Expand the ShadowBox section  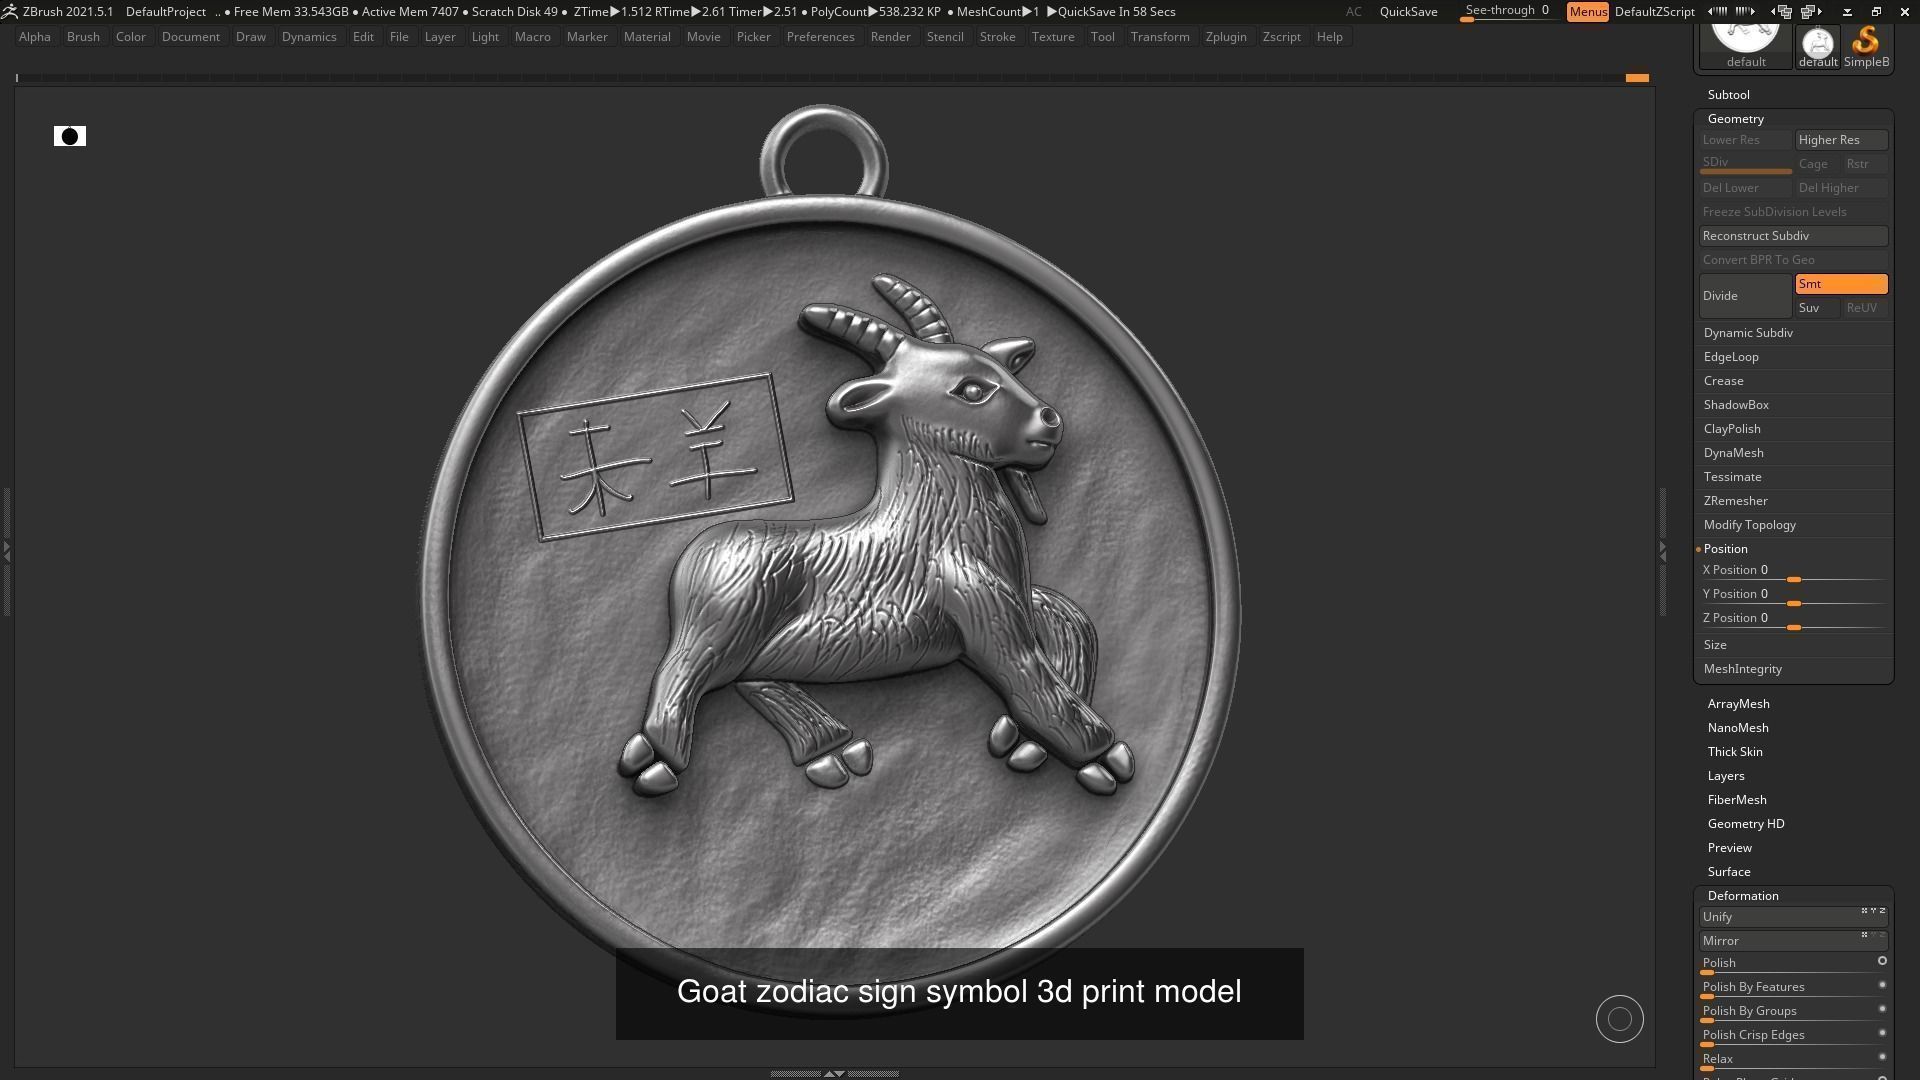(1736, 405)
